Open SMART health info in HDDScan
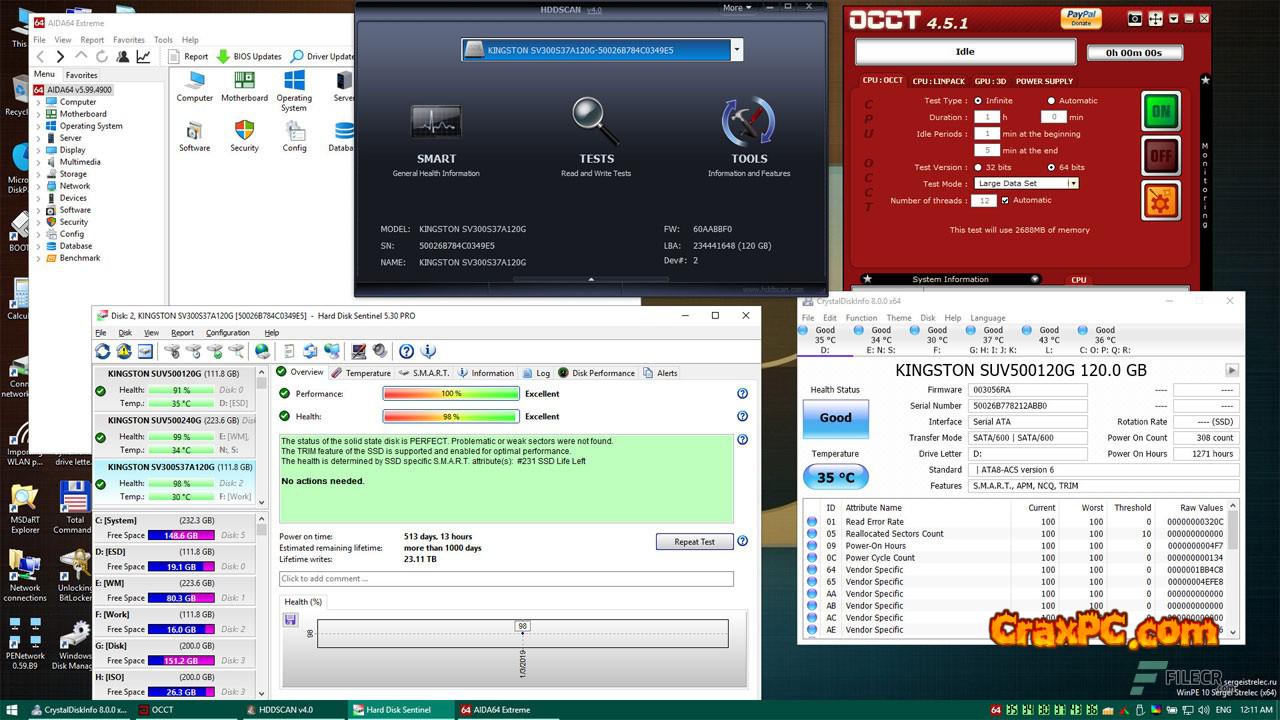The image size is (1280, 720). 436,123
